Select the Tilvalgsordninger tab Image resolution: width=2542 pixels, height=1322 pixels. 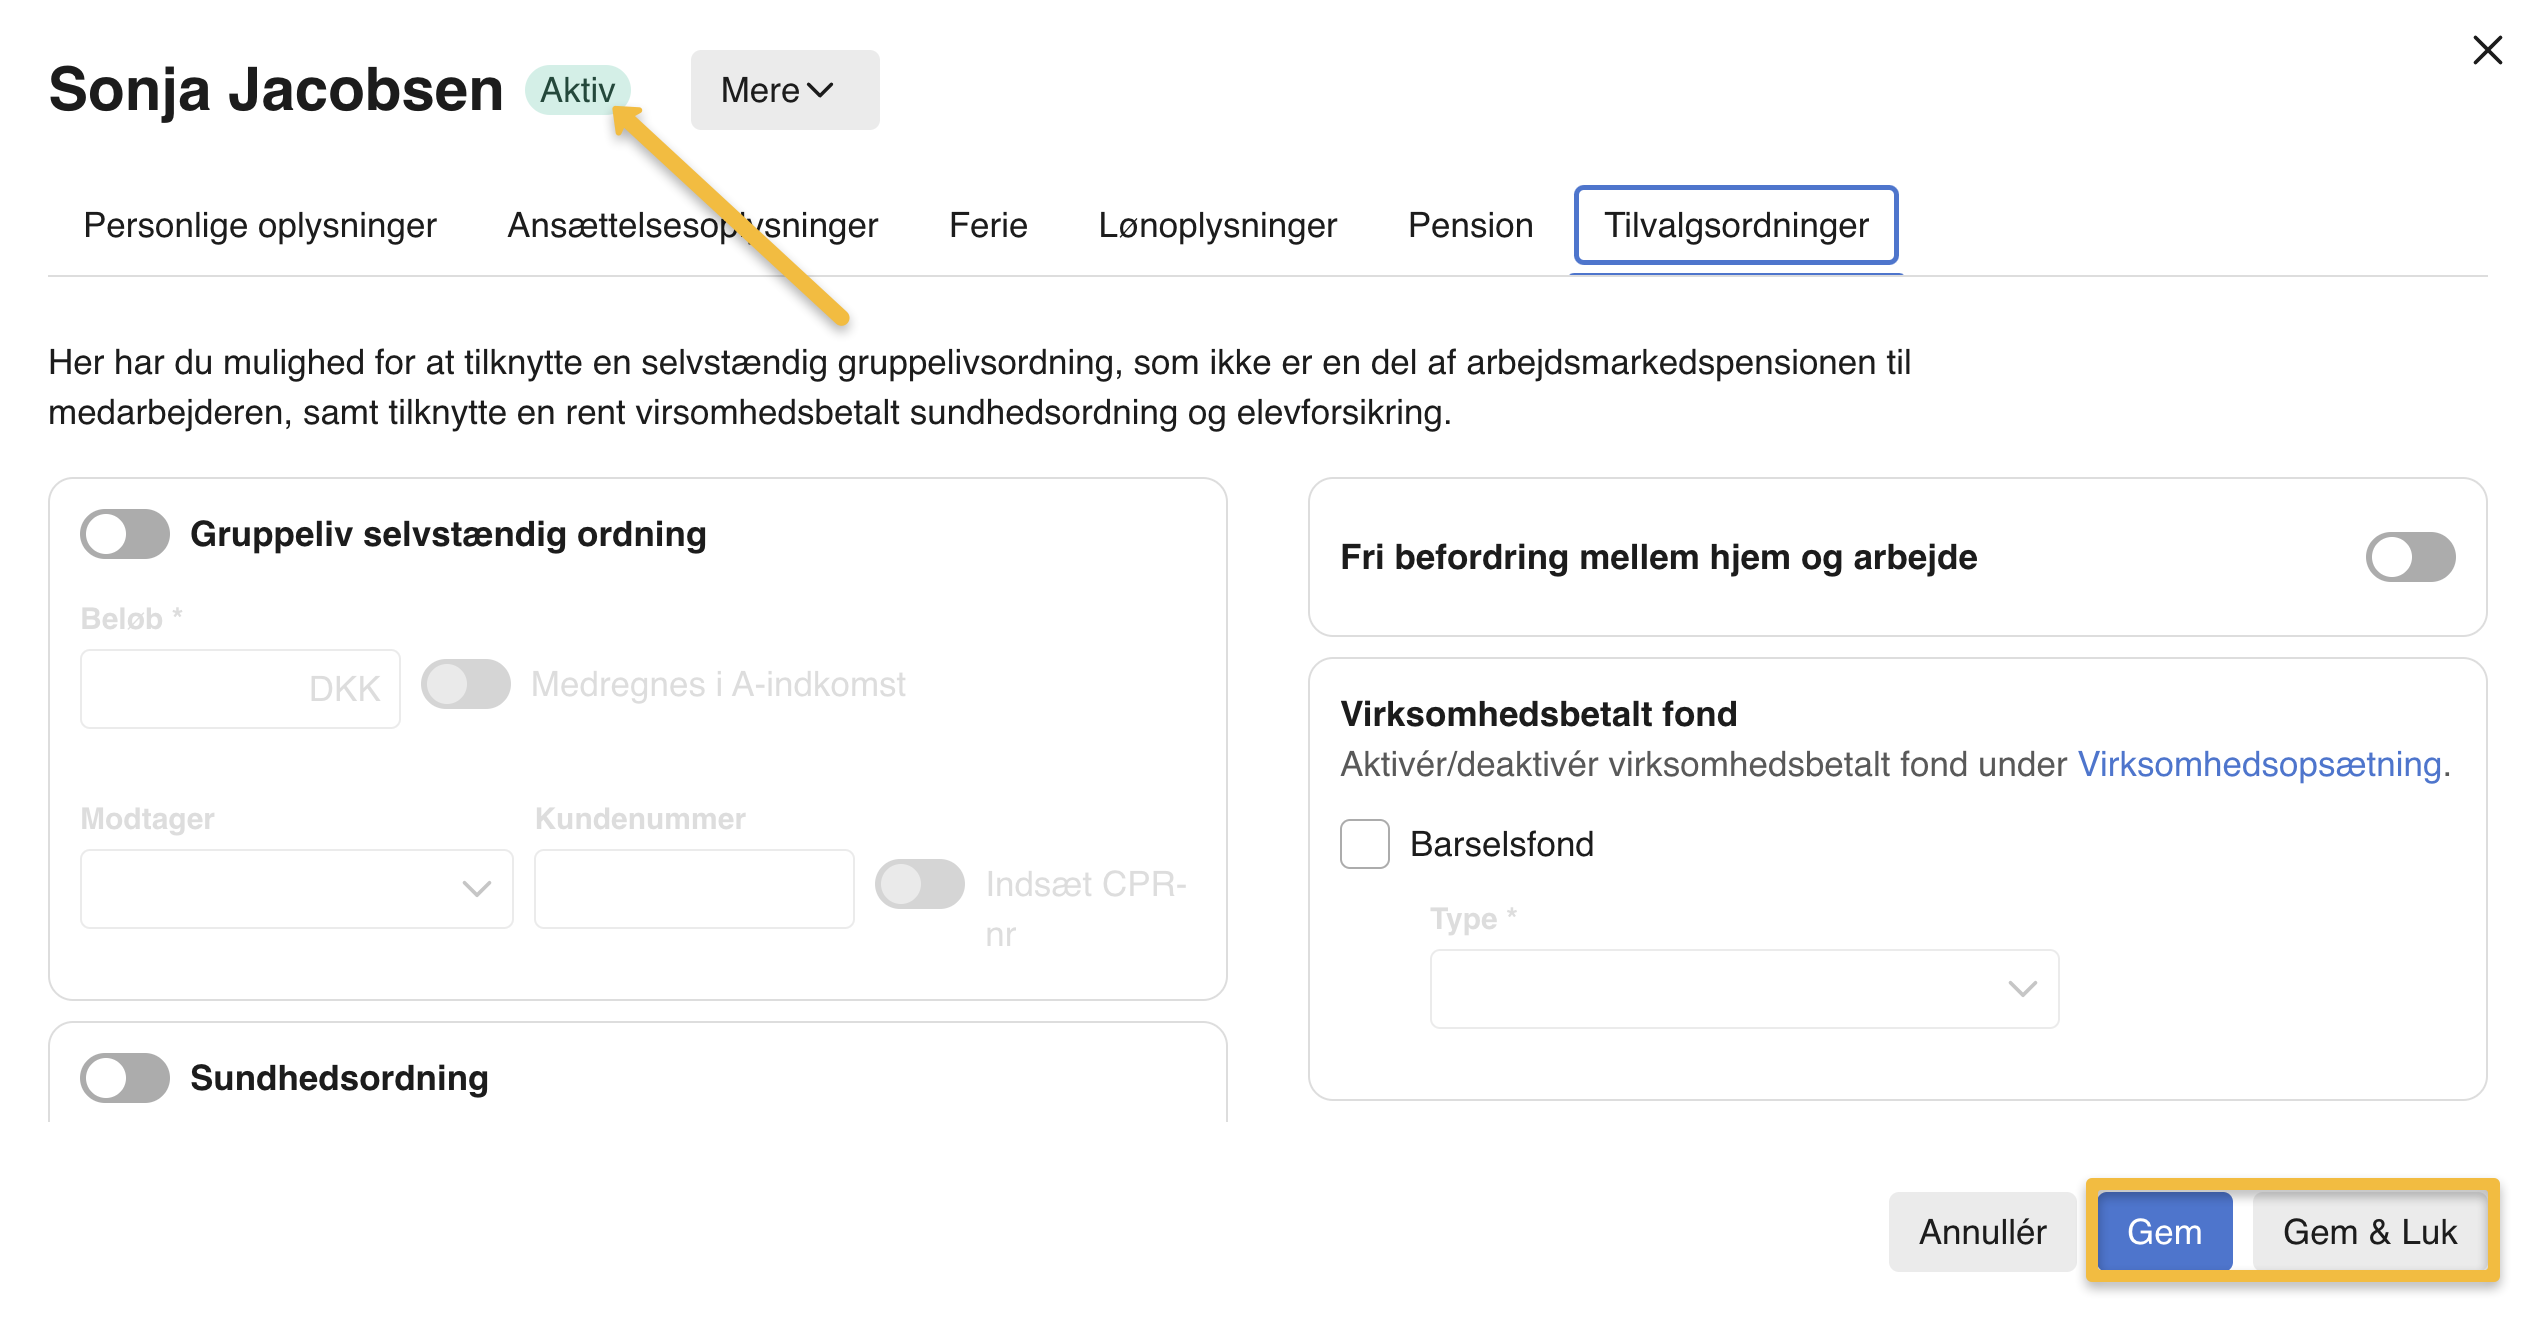click(x=1736, y=225)
